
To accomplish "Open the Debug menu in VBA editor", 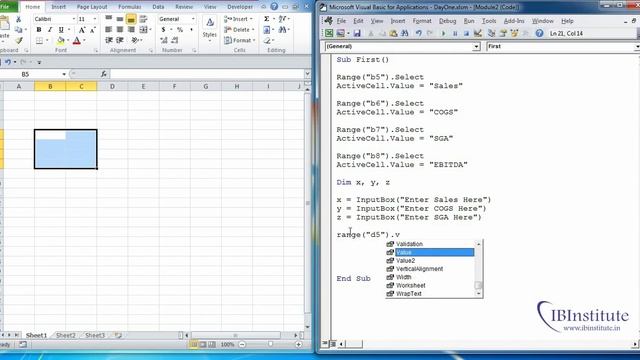I will [447, 21].
